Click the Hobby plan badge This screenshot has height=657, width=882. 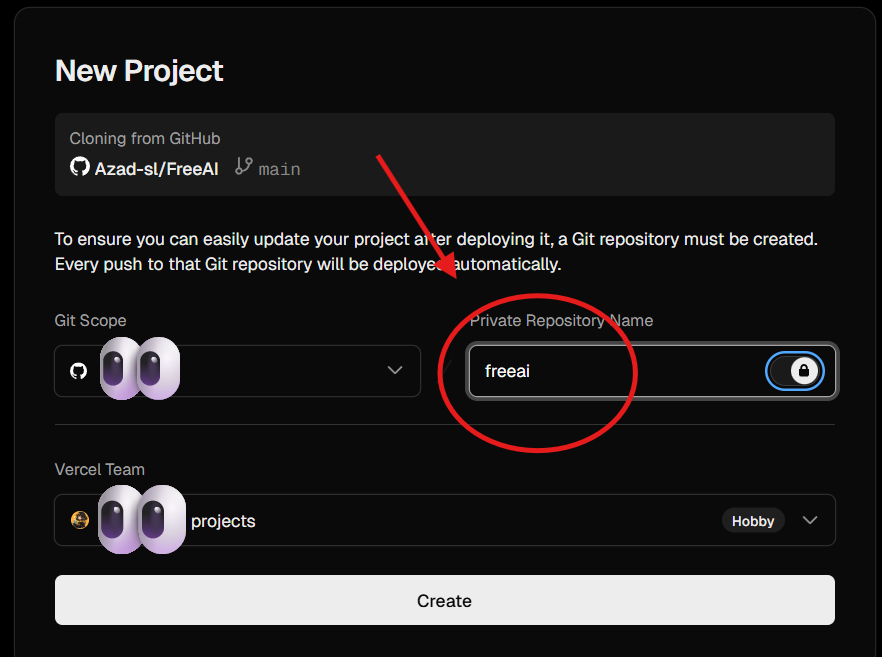[753, 521]
